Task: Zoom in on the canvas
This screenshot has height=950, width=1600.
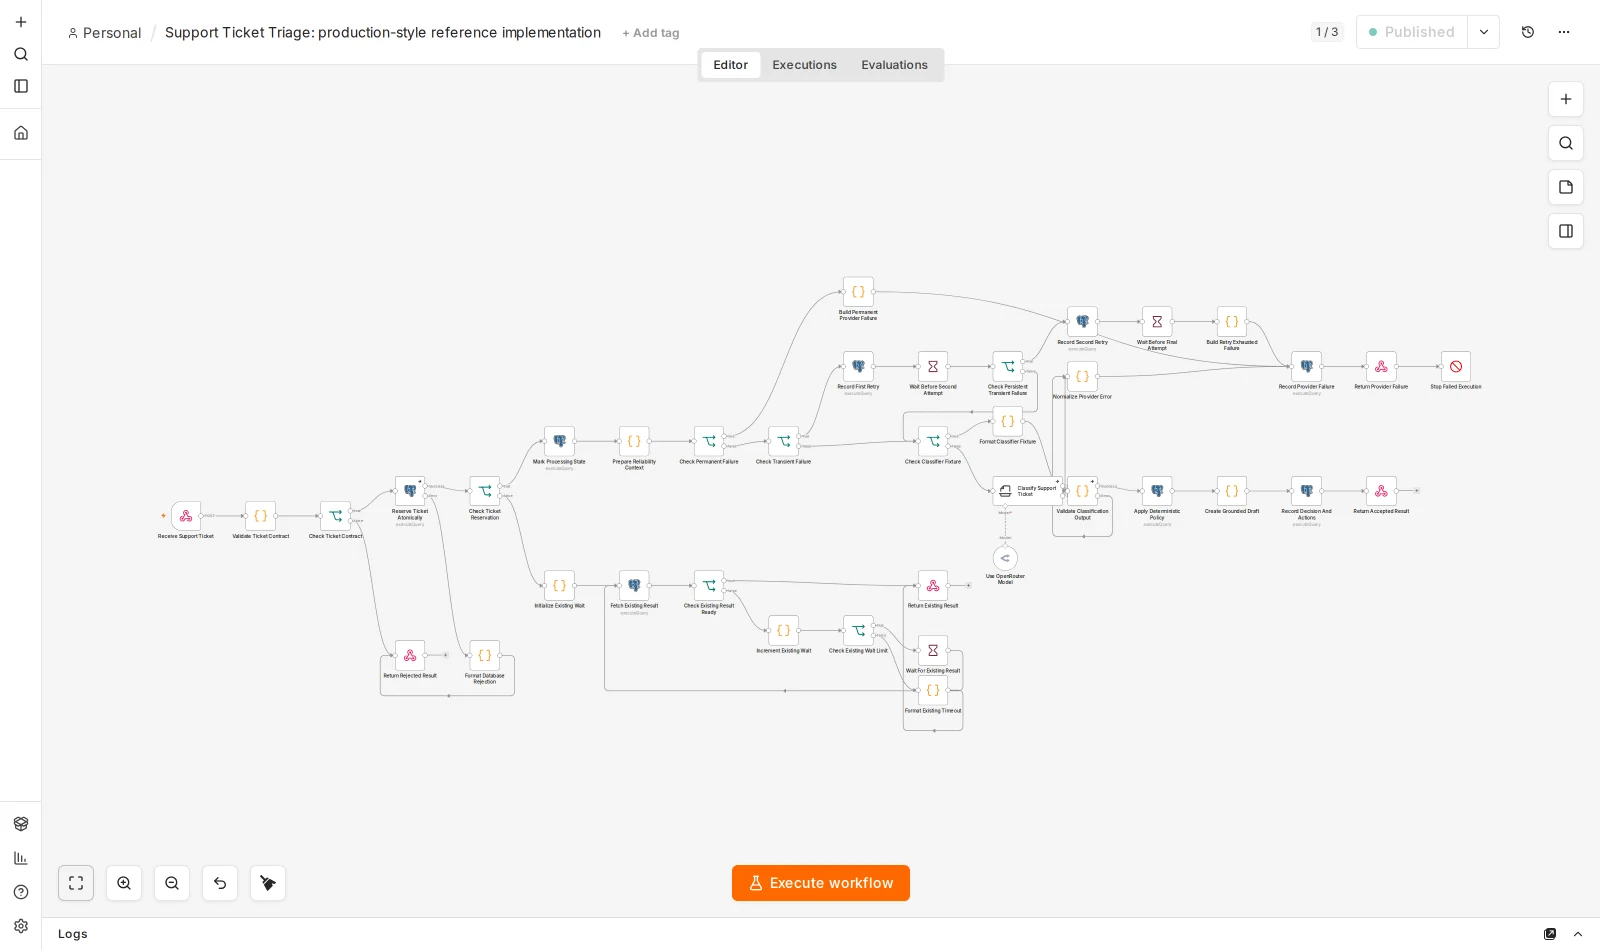Action: (x=124, y=883)
